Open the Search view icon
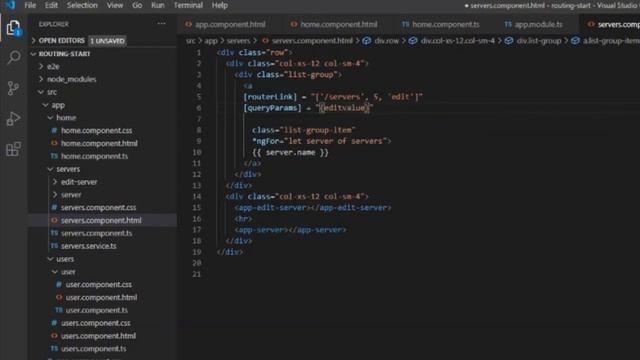This screenshot has width=640, height=360. coord(13,58)
